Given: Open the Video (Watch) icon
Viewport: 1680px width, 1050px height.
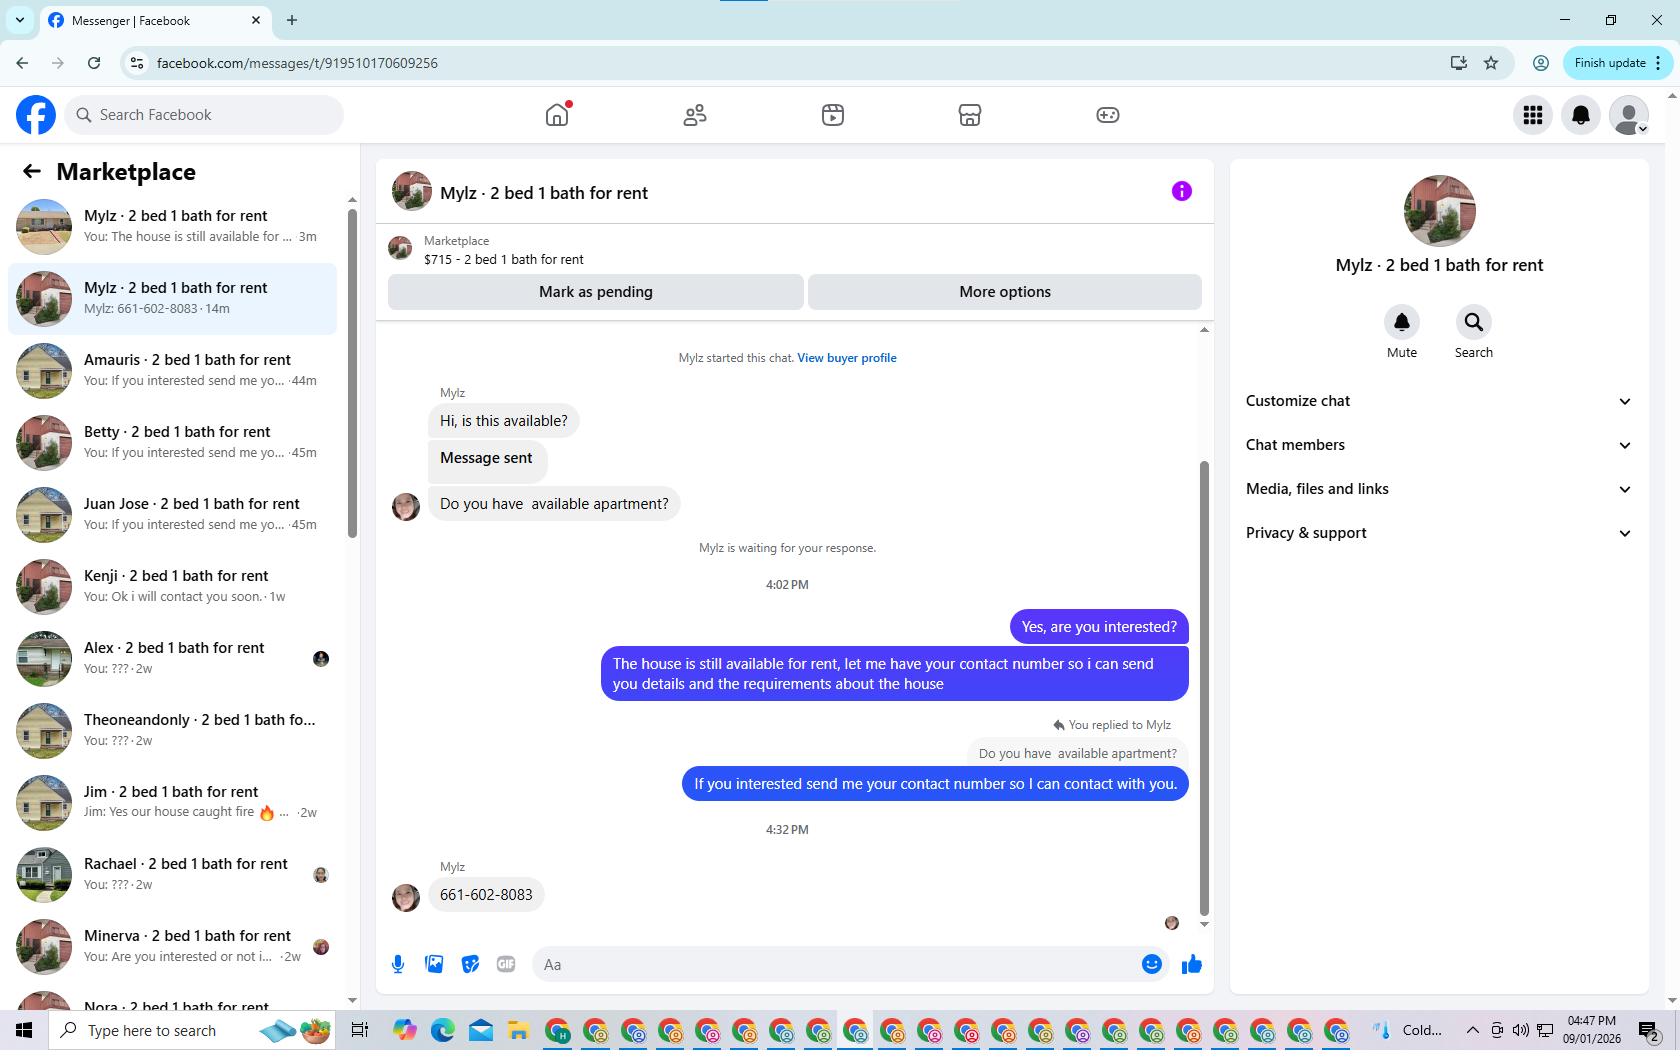Looking at the screenshot, I should 833,115.
